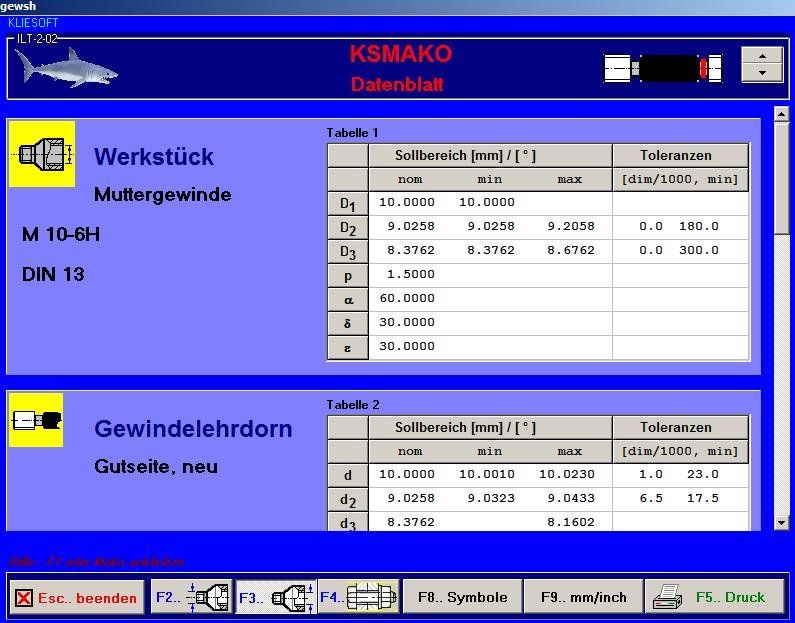
Task: Select row header D1 in Tabelle 1
Action: [x=348, y=203]
